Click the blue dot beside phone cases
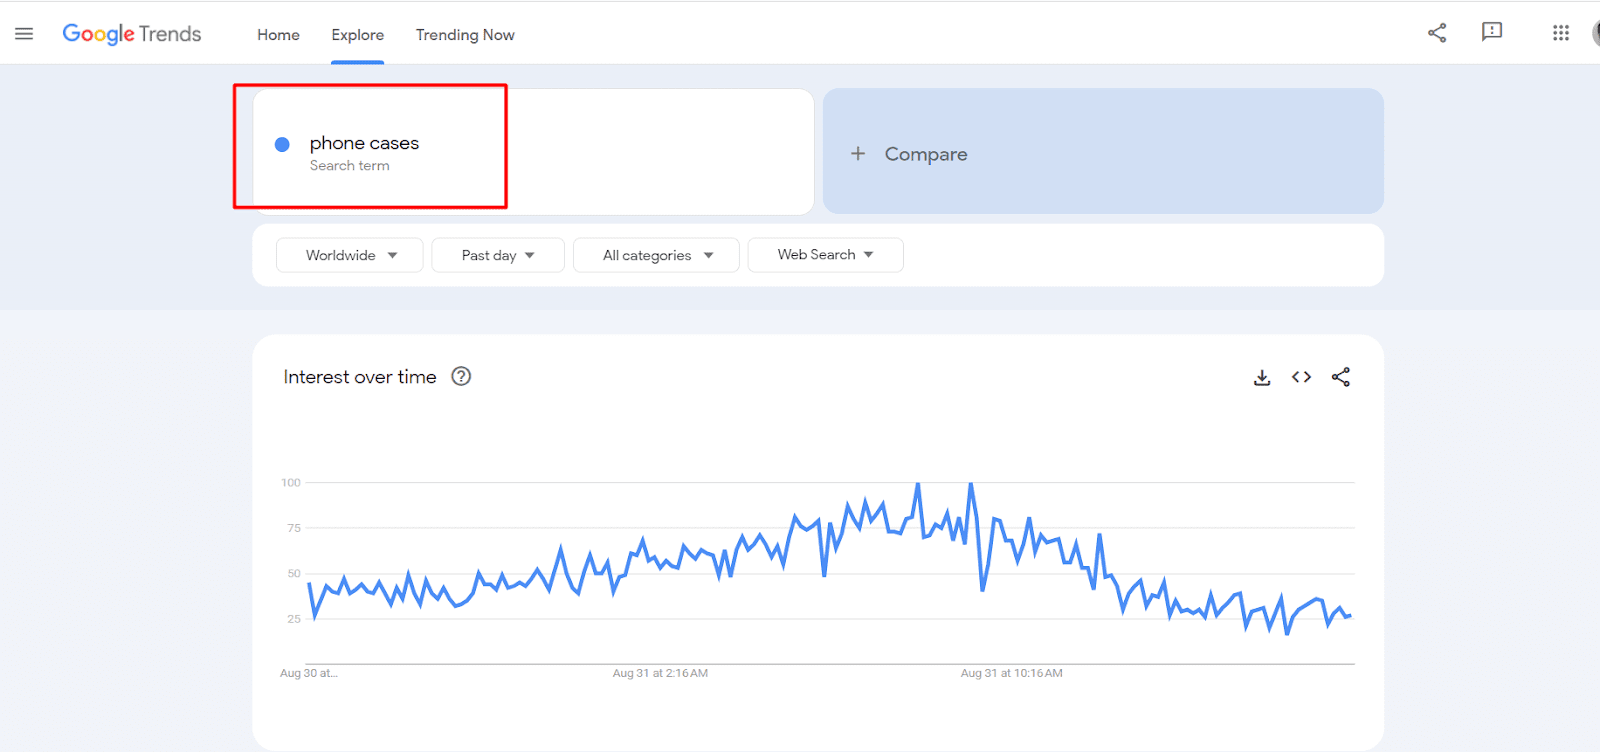The image size is (1600, 752). click(x=282, y=144)
